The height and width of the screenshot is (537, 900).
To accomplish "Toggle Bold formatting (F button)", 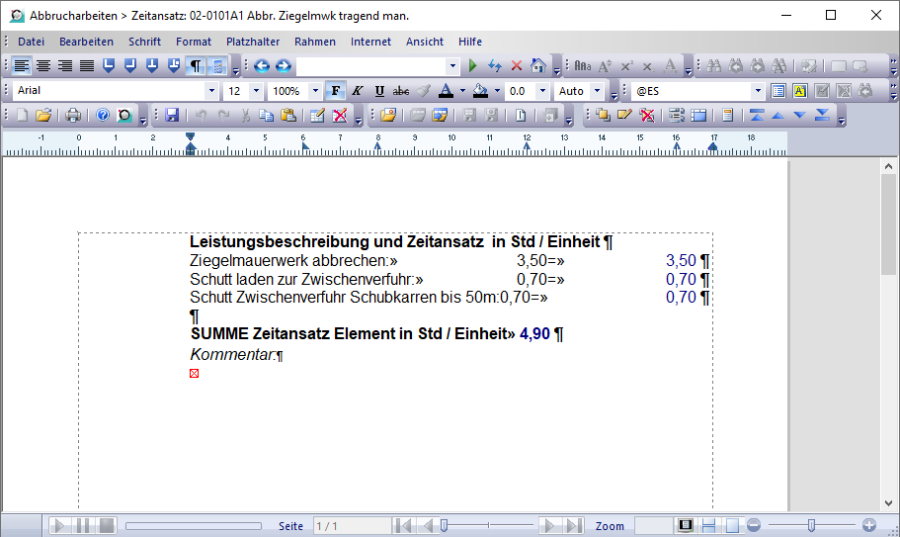I will pos(336,91).
